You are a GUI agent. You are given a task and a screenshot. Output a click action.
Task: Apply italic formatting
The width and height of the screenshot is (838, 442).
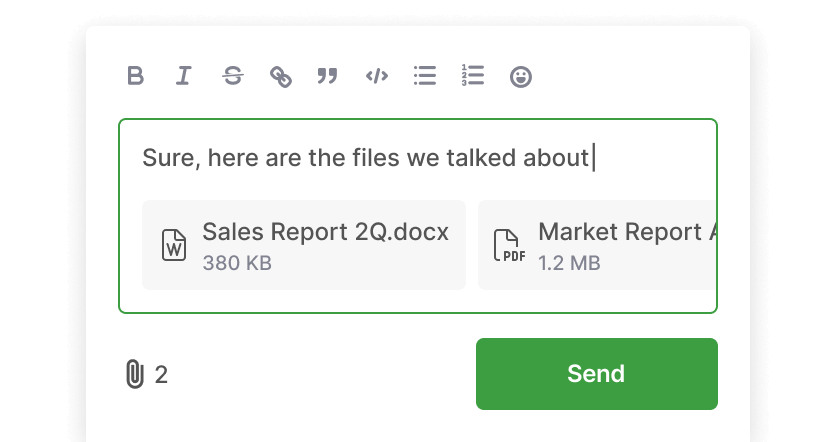pos(183,76)
